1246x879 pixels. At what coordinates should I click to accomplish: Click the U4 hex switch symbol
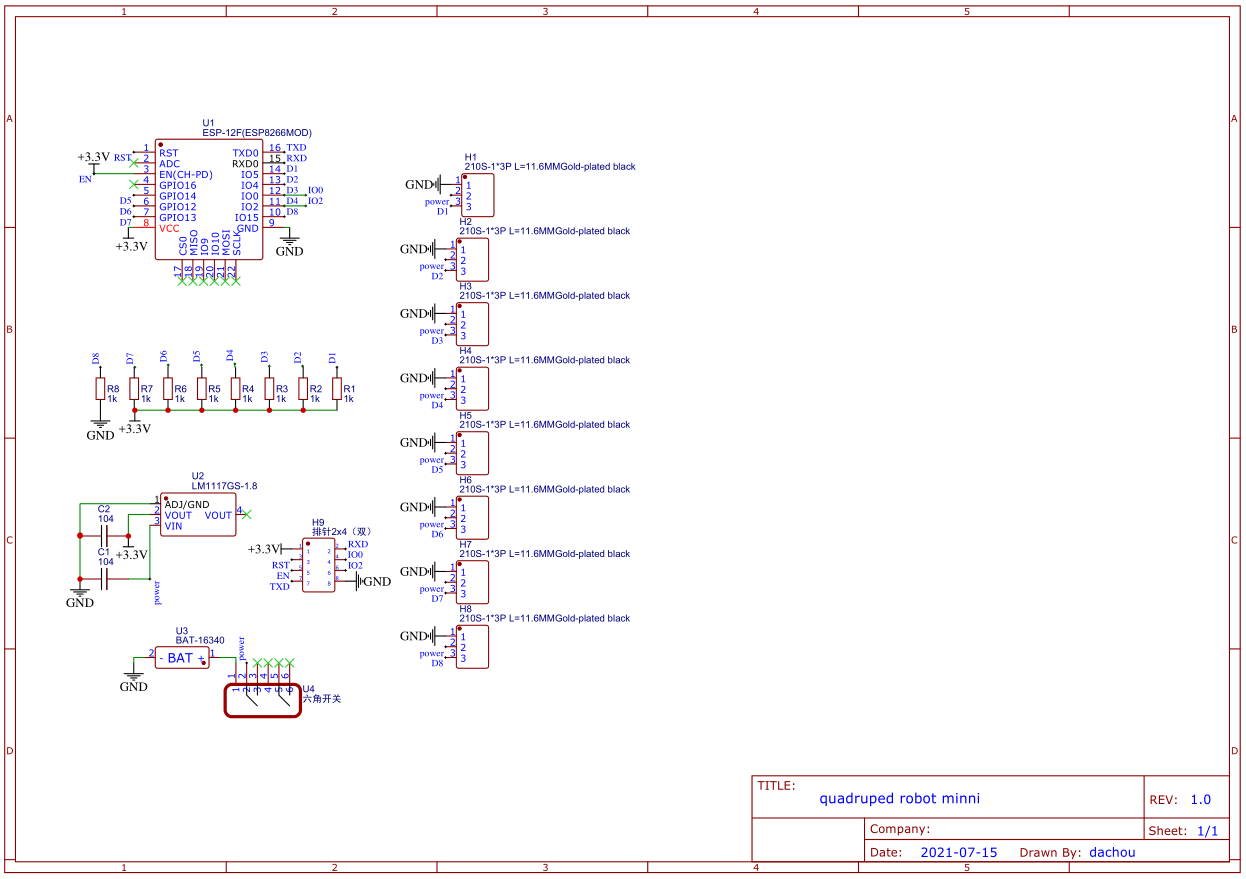263,700
